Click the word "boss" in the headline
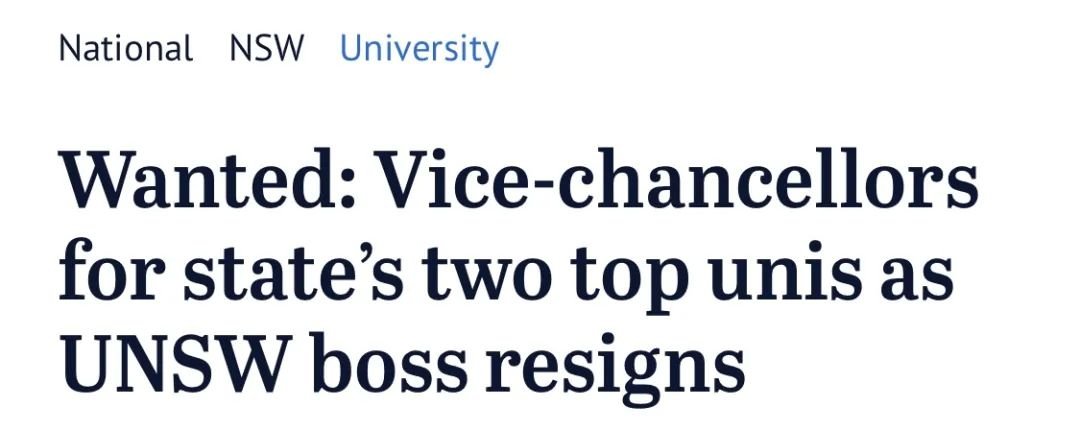 [x=389, y=360]
